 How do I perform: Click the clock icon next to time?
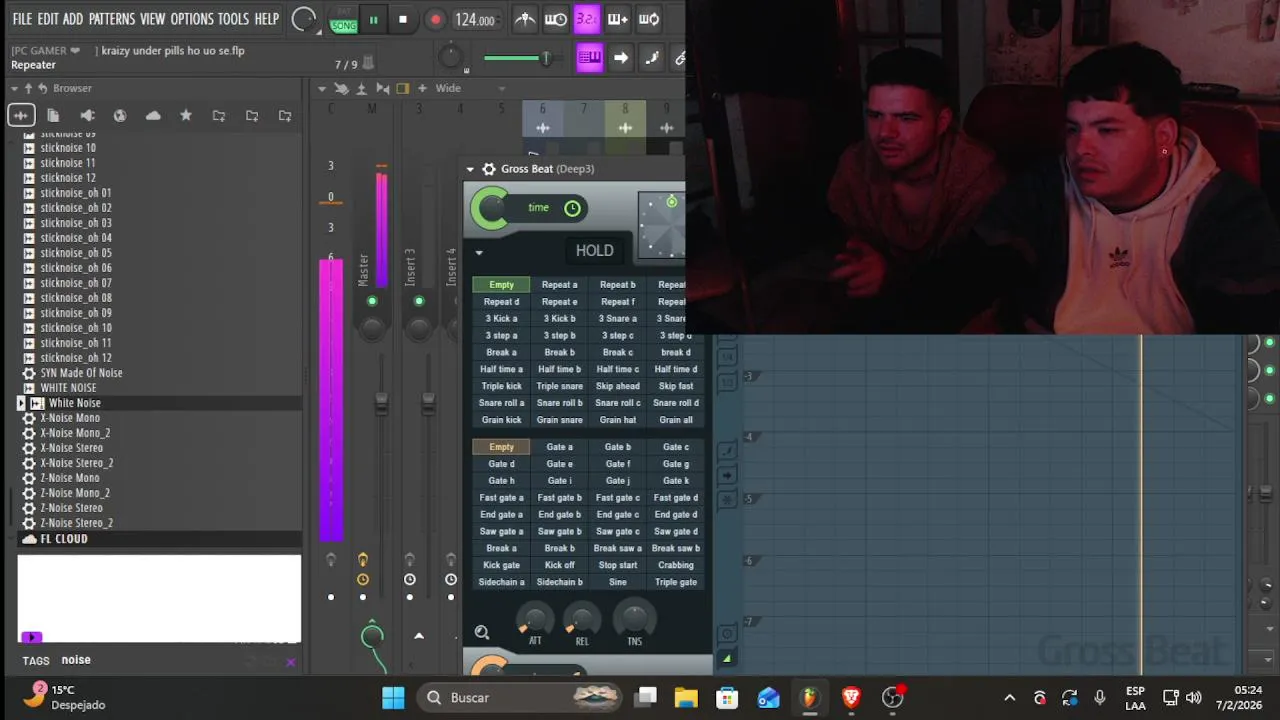[572, 208]
